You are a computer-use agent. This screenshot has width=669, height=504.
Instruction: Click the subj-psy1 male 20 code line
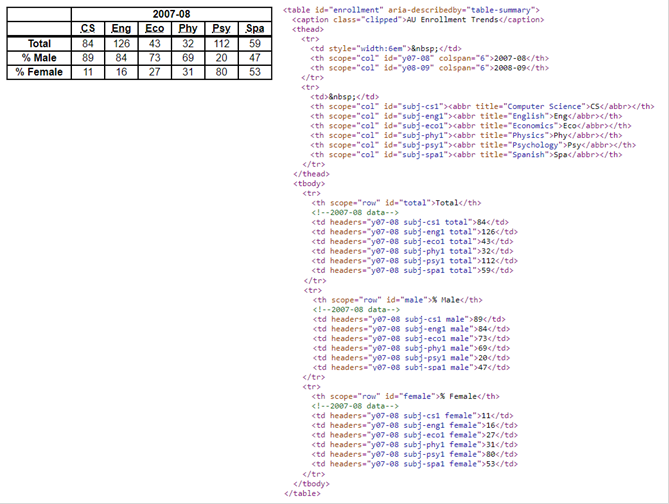[x=411, y=358]
